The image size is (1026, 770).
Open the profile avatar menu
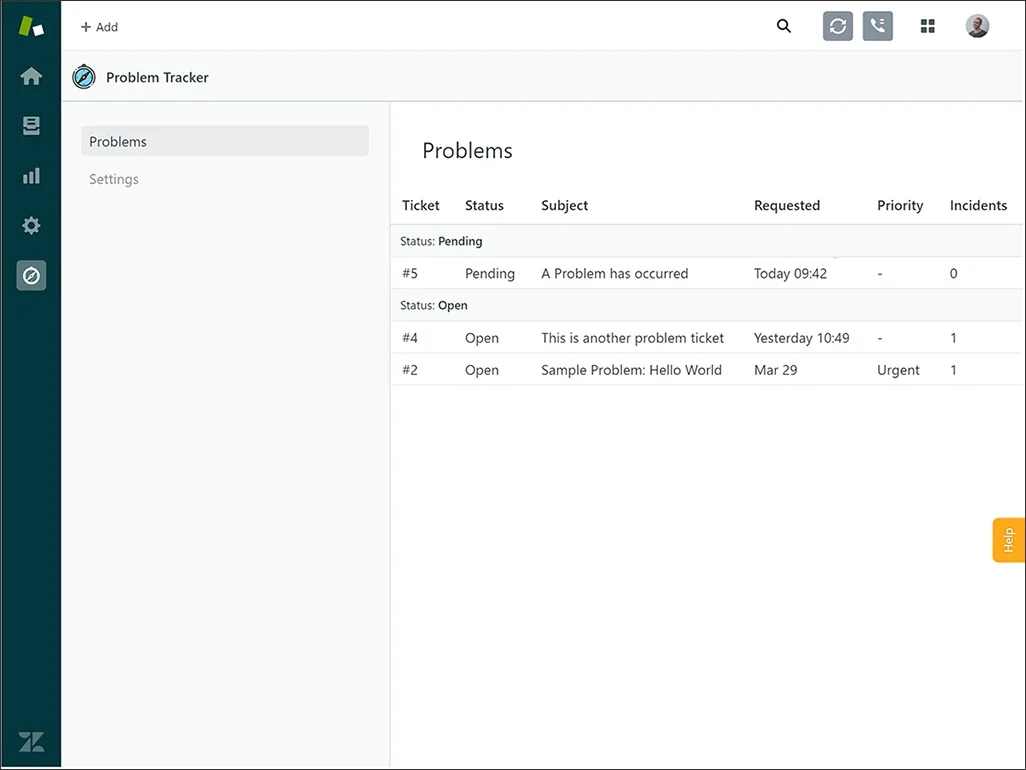(977, 26)
